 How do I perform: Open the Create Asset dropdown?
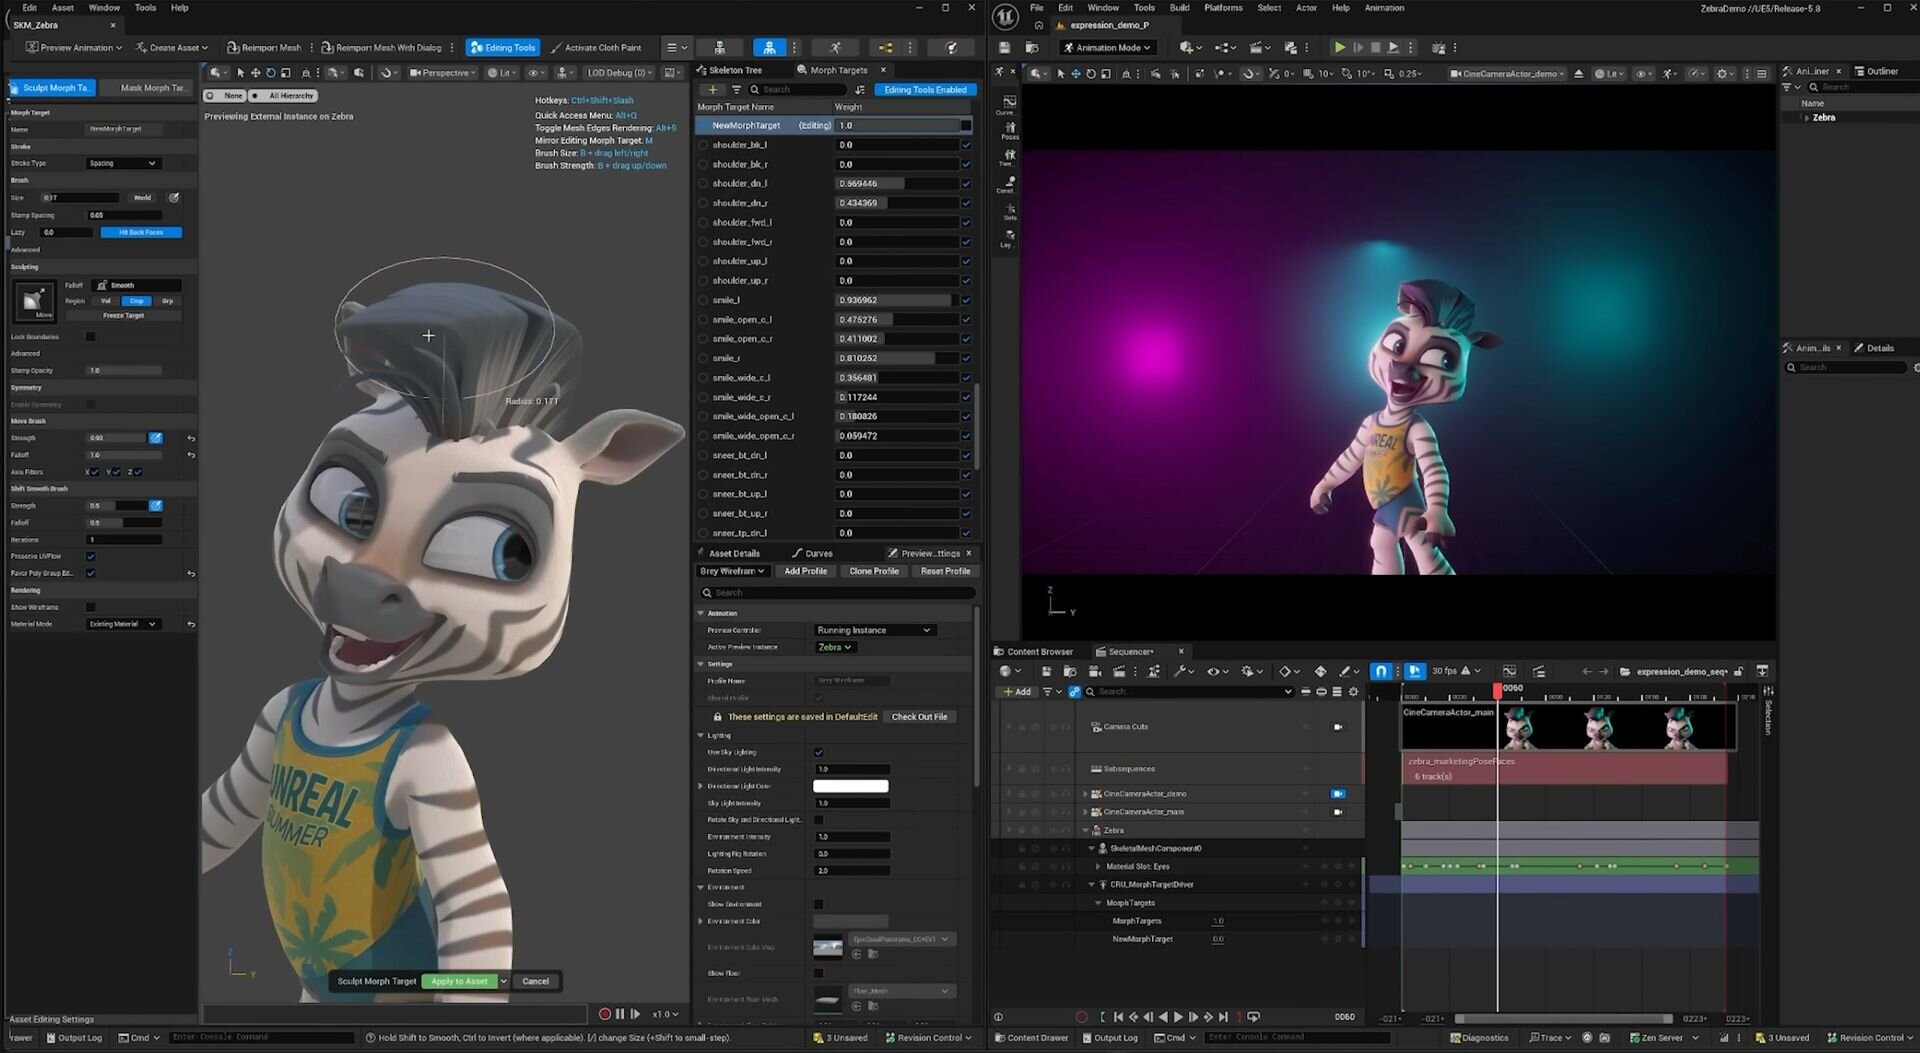pos(172,47)
